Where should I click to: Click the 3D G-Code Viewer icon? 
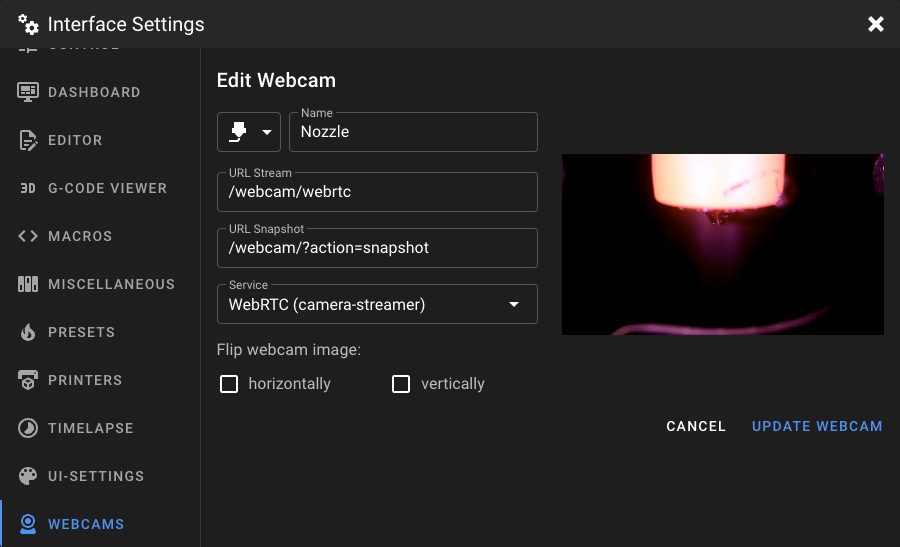coord(28,188)
